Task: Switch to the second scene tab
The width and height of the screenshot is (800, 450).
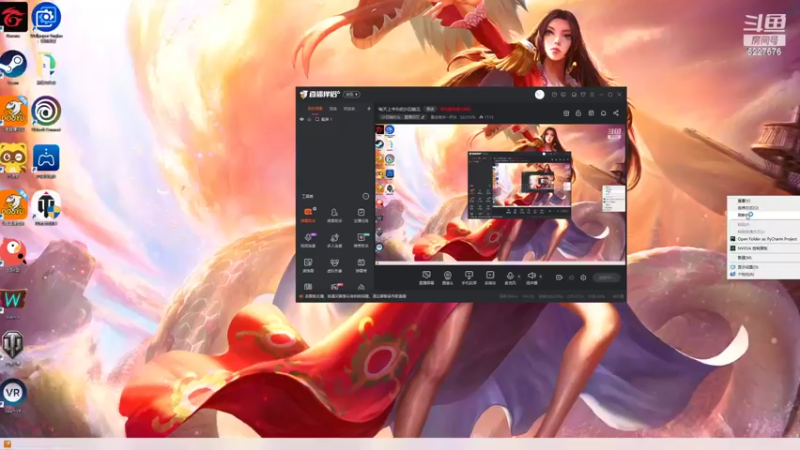Action: point(333,109)
